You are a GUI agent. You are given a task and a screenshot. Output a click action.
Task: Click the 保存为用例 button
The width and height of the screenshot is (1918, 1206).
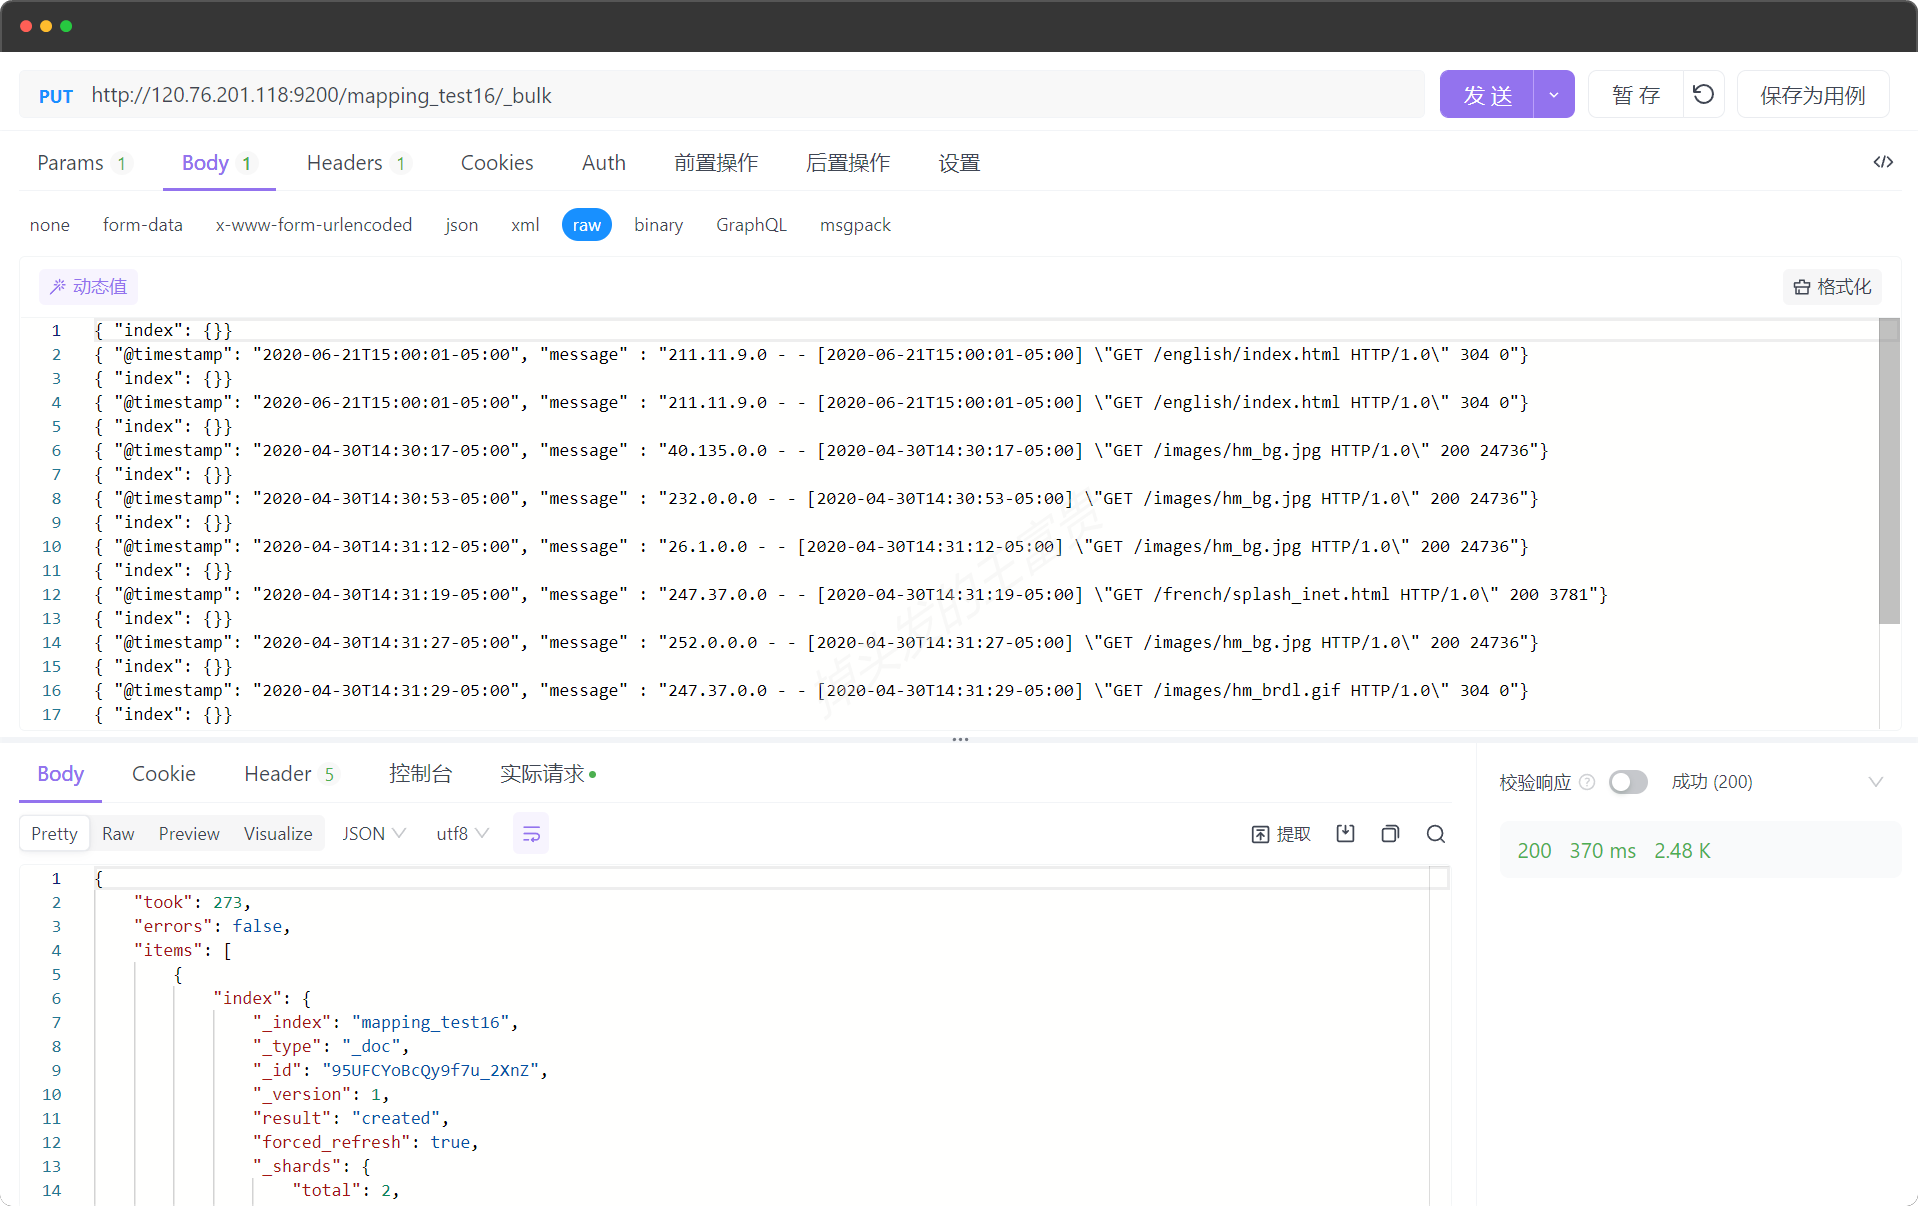(x=1813, y=94)
